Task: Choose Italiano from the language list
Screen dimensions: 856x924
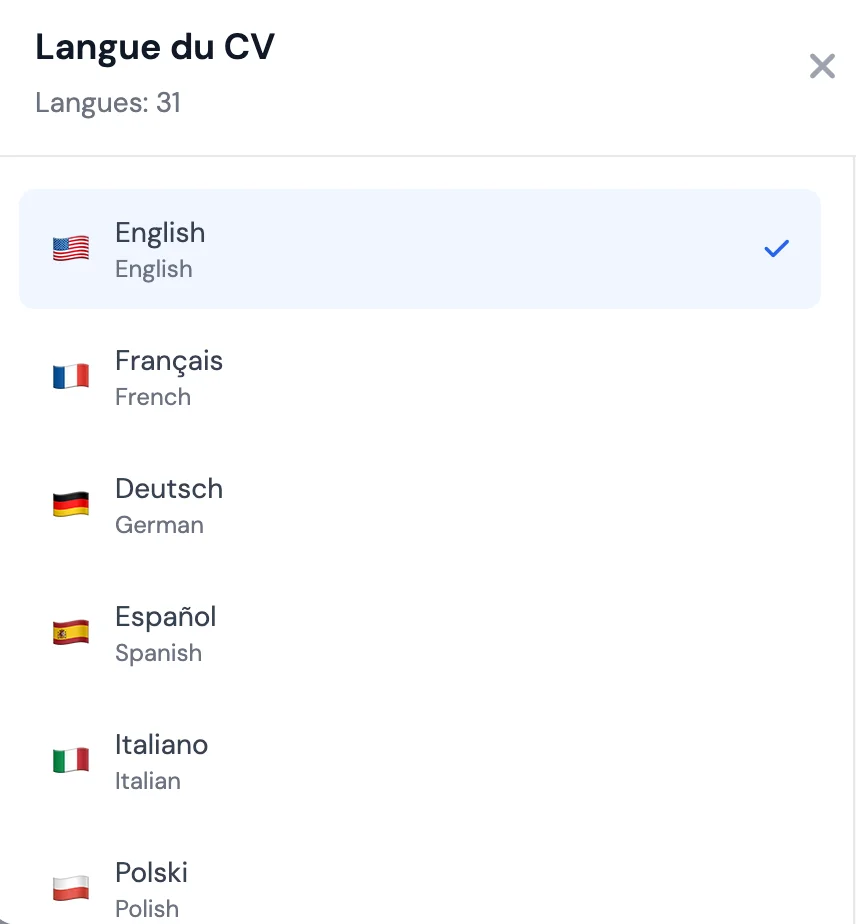Action: [420, 760]
